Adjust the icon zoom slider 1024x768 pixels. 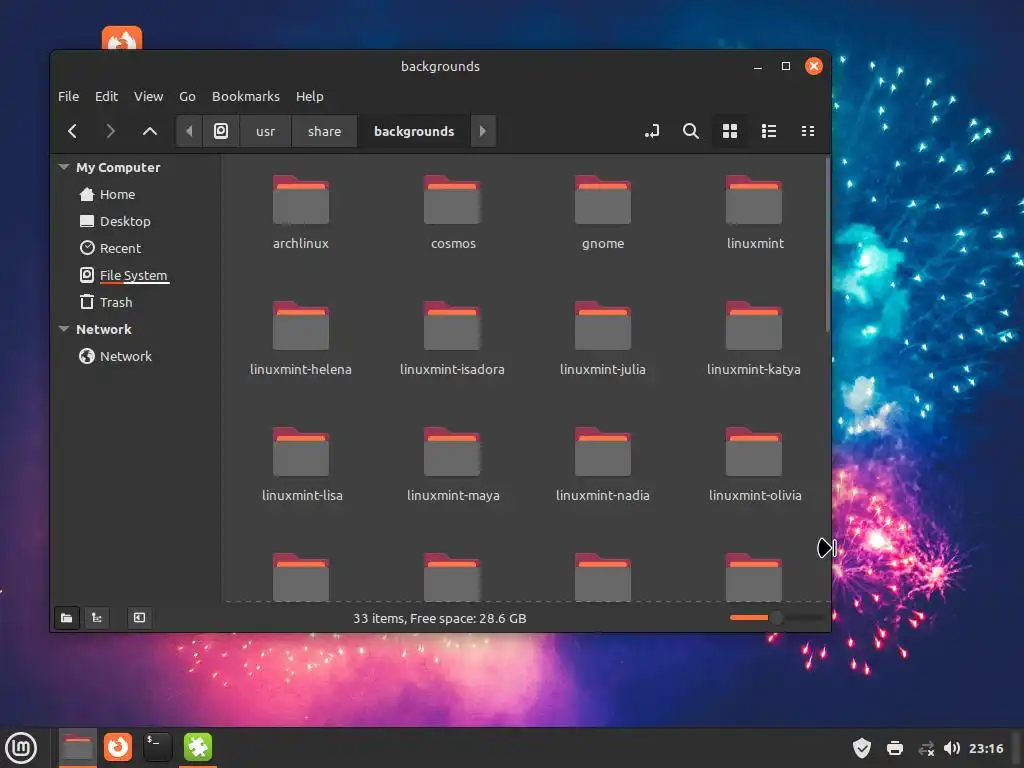[x=776, y=617]
